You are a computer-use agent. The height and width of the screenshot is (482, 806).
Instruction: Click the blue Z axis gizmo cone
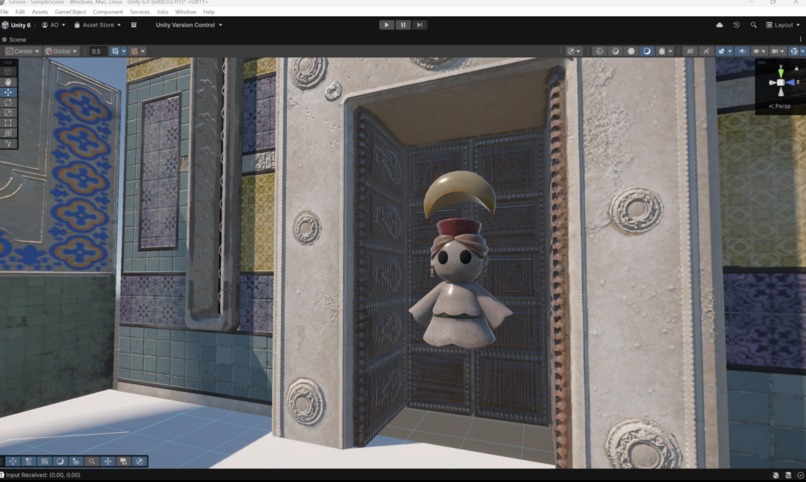pos(791,82)
